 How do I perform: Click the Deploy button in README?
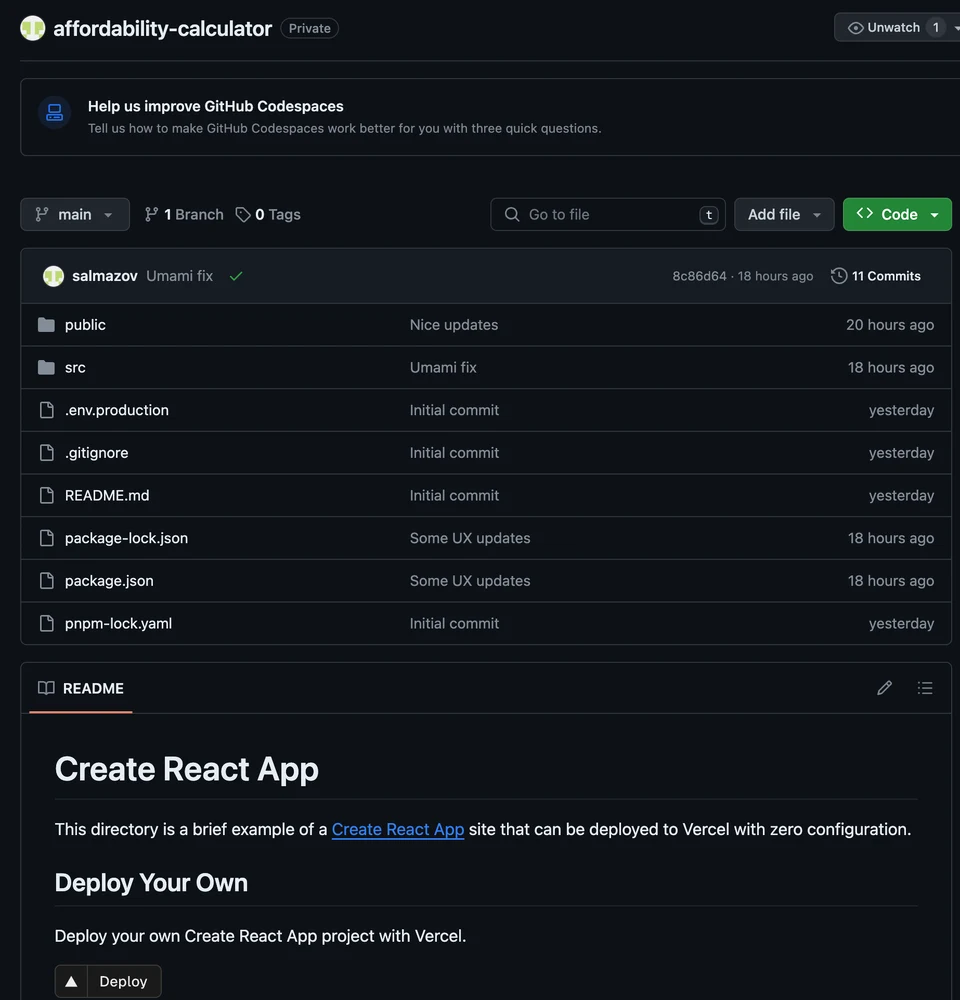(108, 982)
